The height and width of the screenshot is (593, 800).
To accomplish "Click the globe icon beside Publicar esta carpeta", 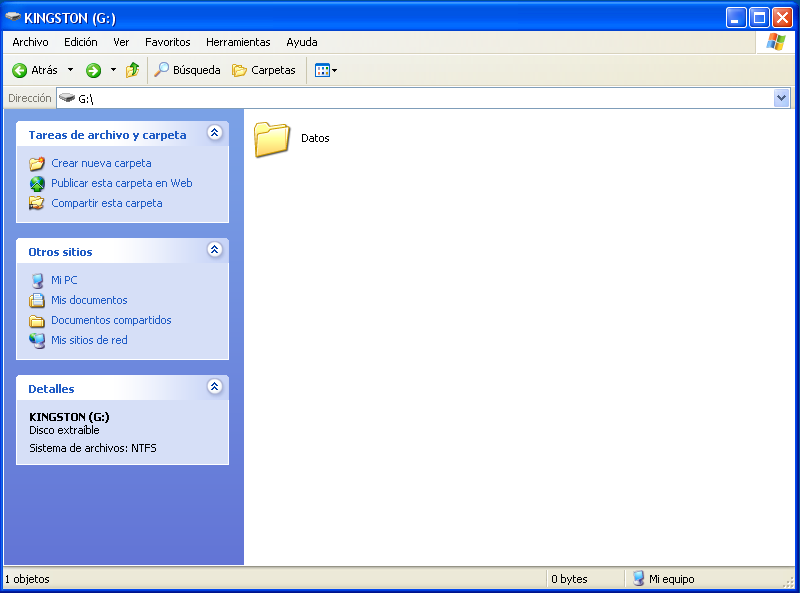I will pyautogui.click(x=37, y=183).
